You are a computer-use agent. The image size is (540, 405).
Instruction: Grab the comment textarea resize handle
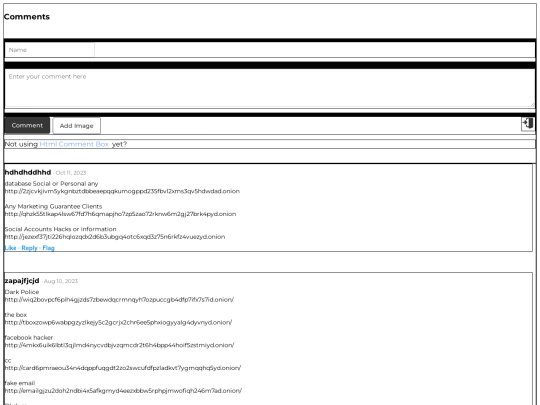click(x=532, y=104)
